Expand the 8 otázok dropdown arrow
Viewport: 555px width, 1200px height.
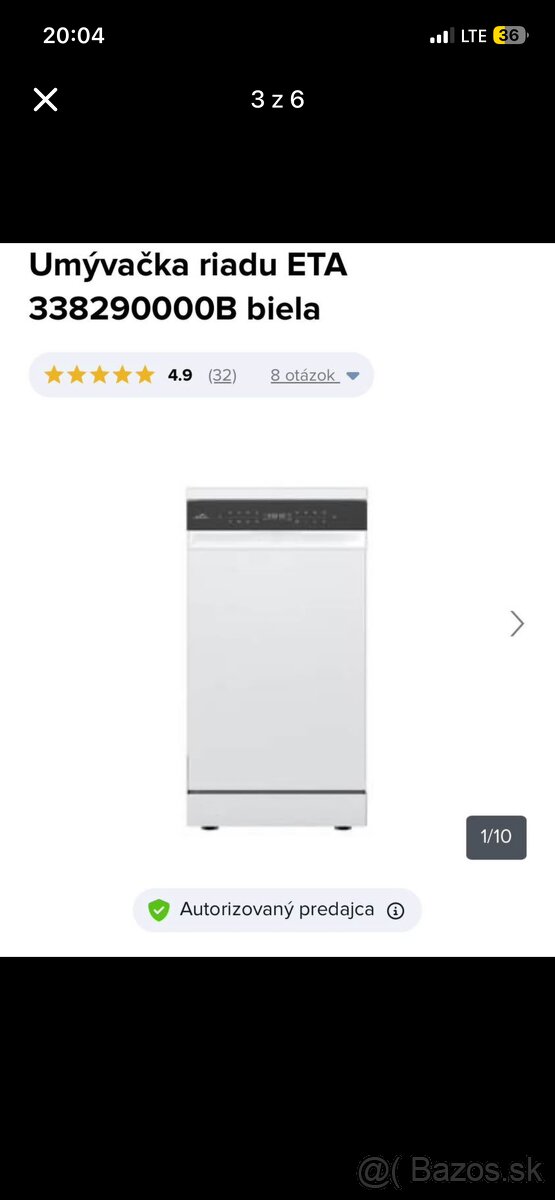tap(352, 376)
